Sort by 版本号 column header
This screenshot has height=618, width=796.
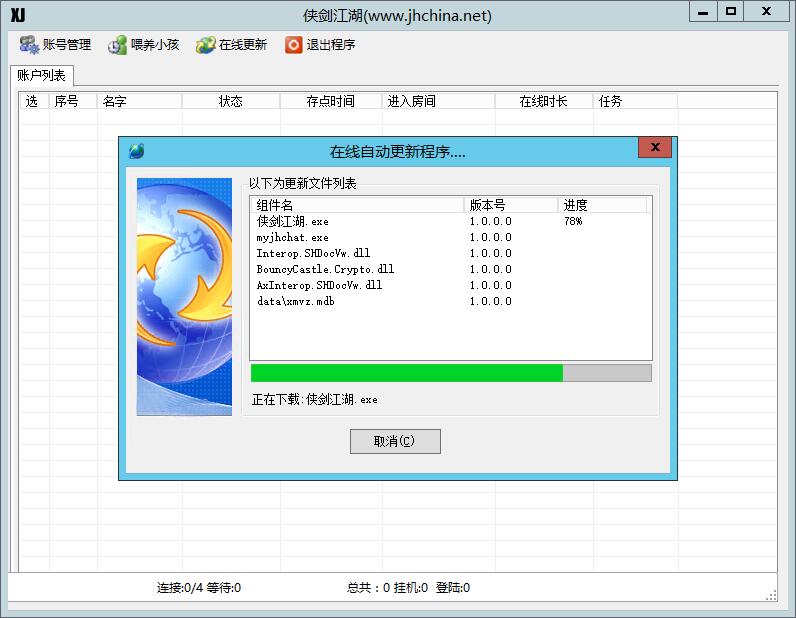tap(511, 205)
